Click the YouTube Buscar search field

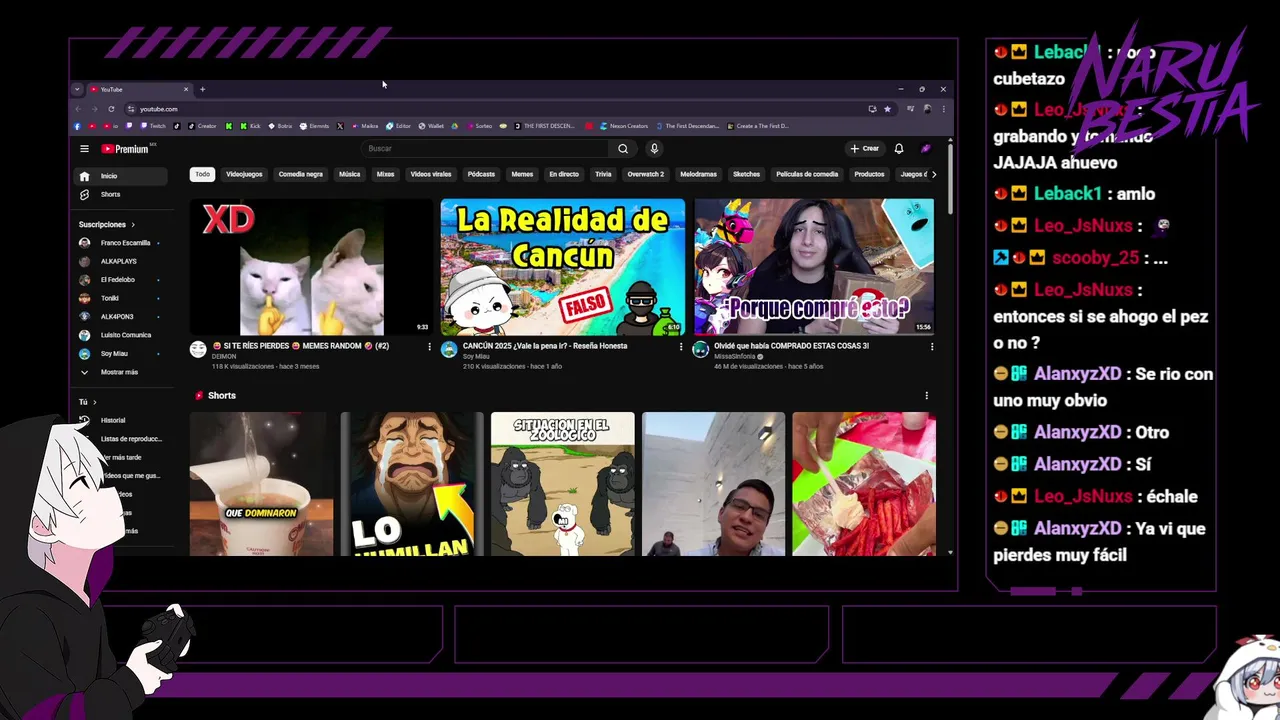click(485, 149)
